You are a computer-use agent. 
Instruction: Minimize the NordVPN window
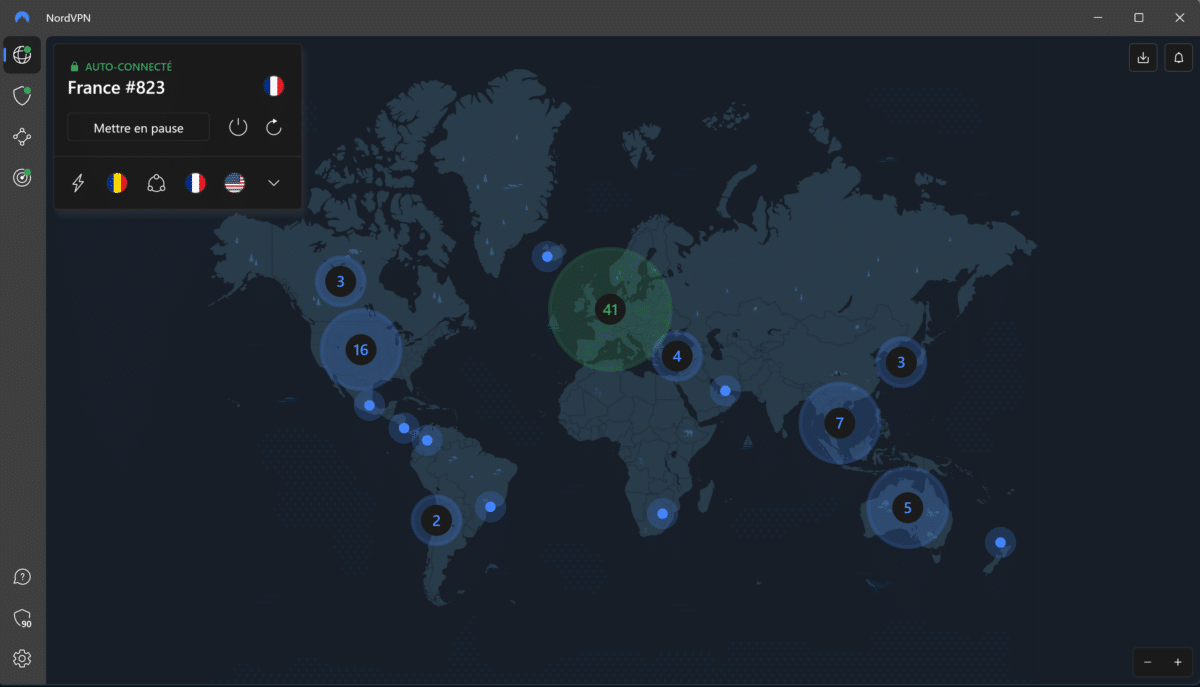point(1097,17)
